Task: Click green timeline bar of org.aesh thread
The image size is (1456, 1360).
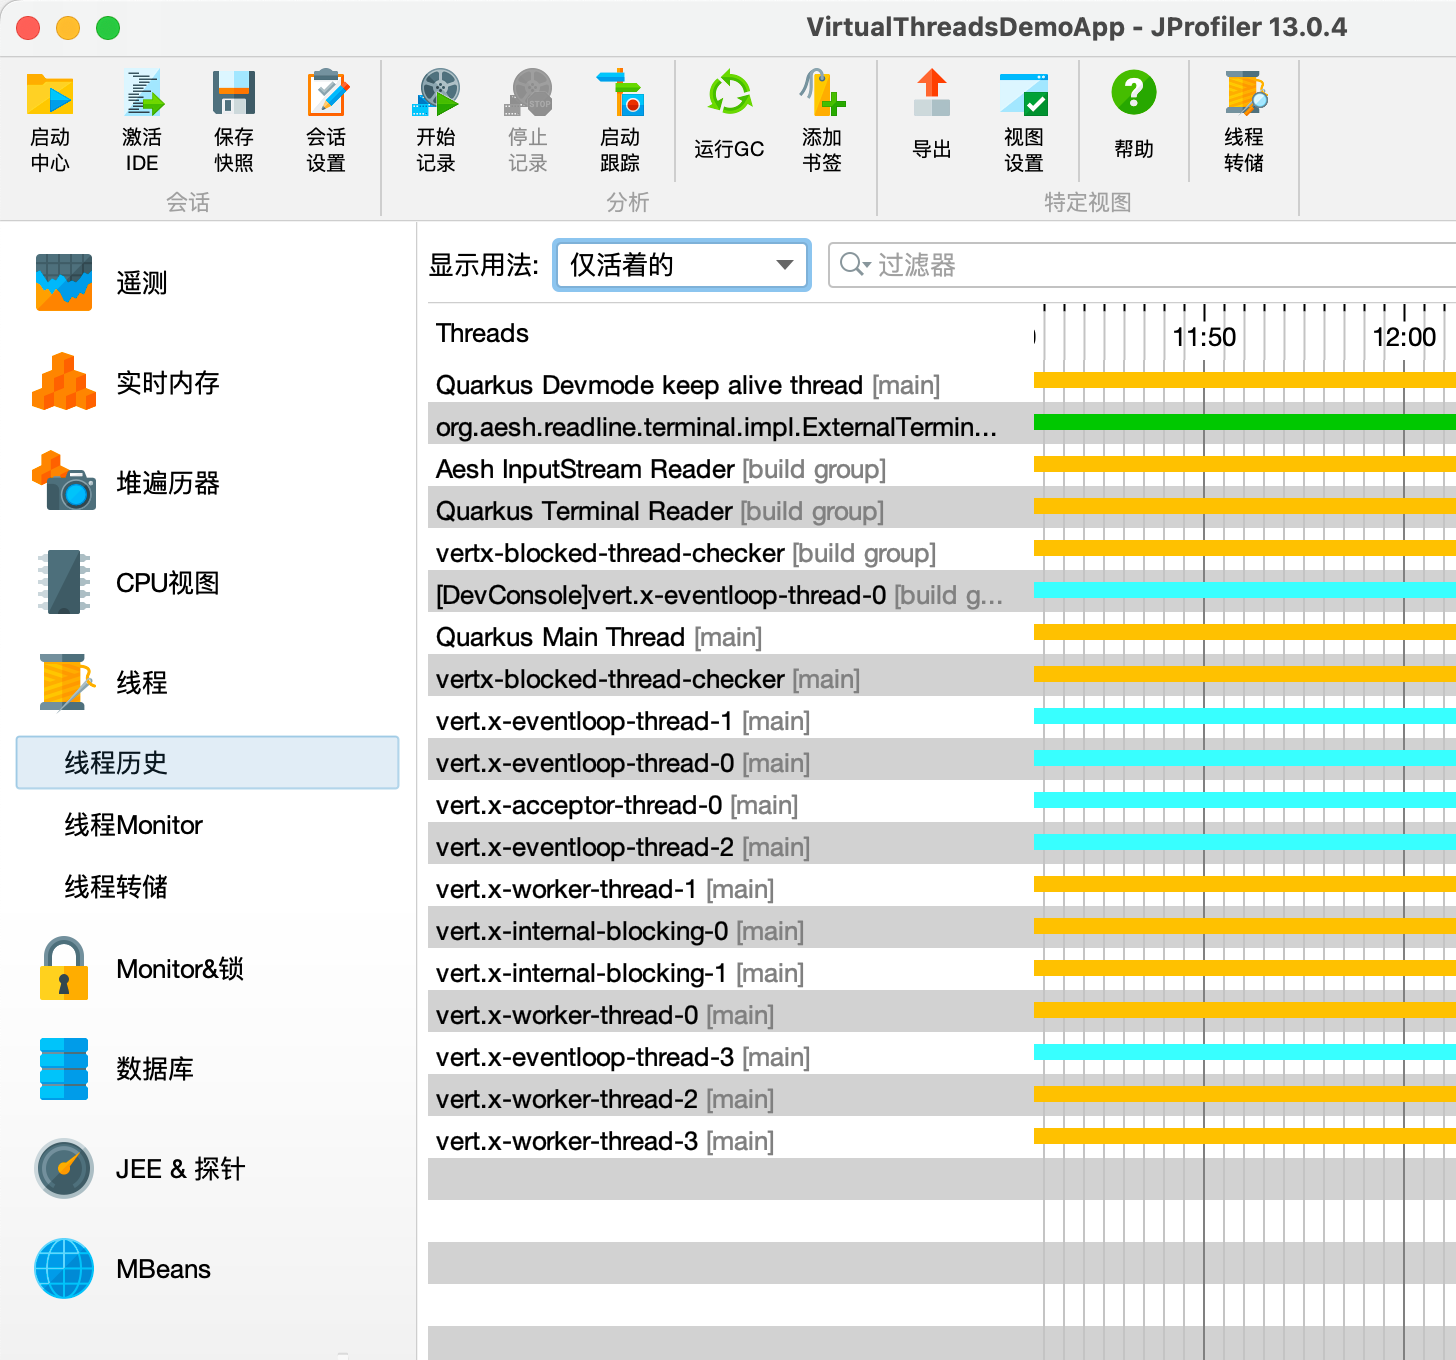Action: 1245,422
